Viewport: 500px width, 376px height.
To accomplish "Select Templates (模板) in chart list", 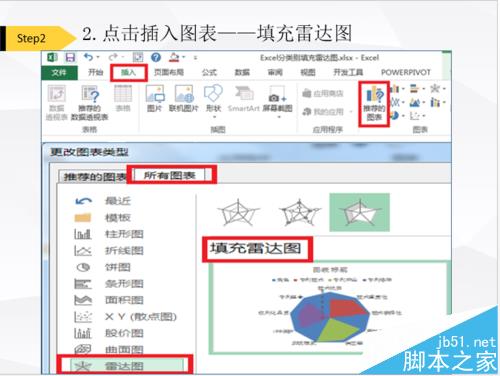I will pos(103,218).
